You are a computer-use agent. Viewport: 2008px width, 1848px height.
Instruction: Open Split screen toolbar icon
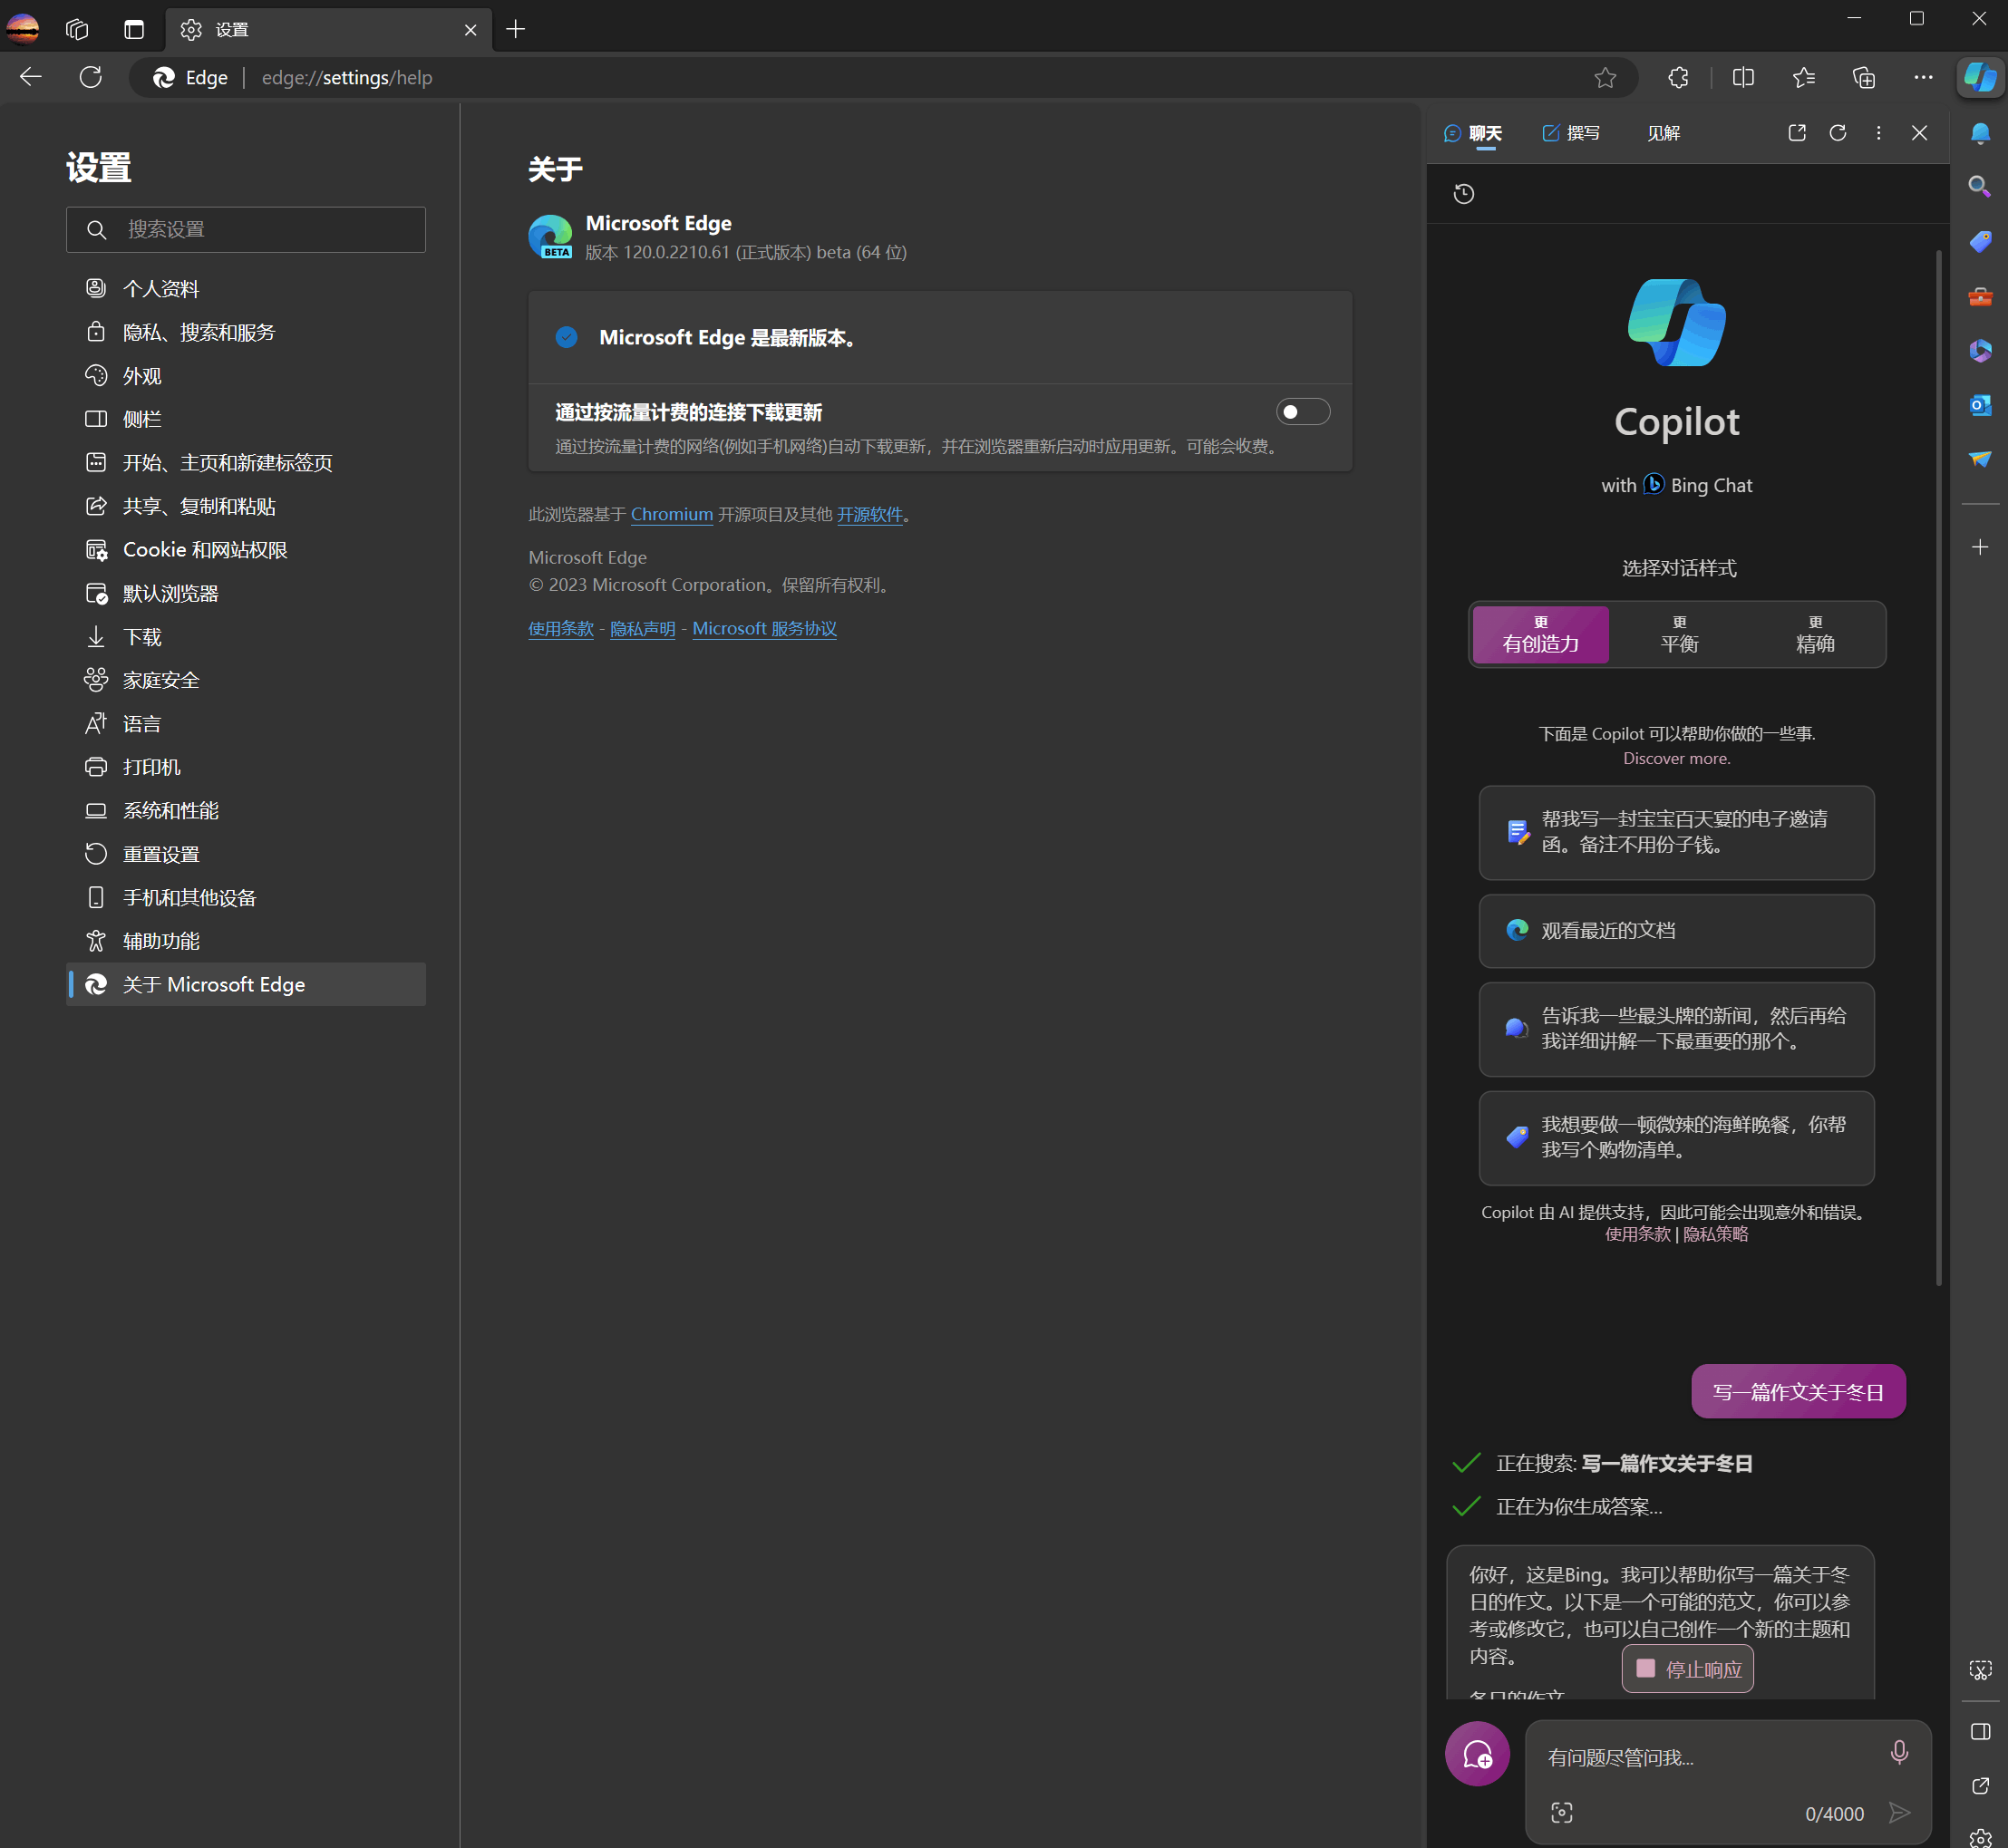click(1743, 78)
